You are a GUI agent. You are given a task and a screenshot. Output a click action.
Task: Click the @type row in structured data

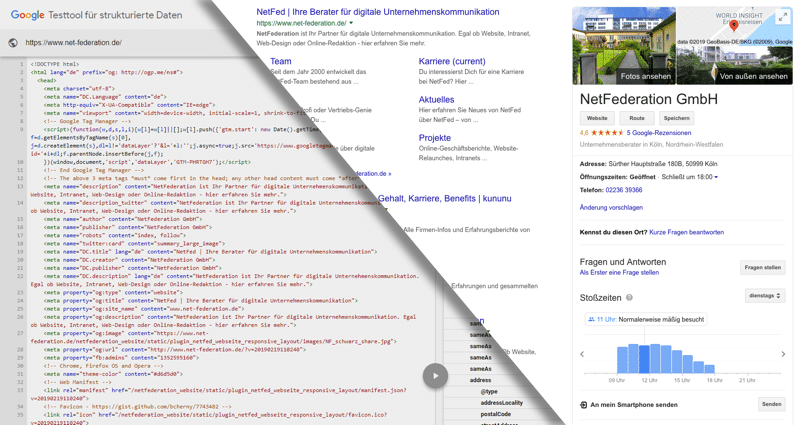coord(489,392)
